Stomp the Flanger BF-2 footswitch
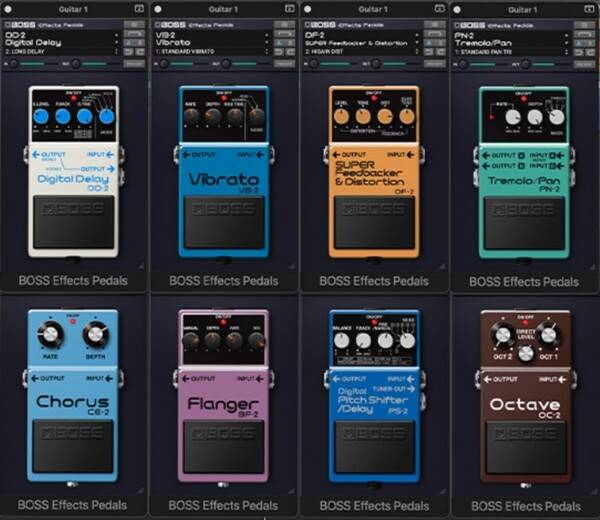 (x=223, y=447)
